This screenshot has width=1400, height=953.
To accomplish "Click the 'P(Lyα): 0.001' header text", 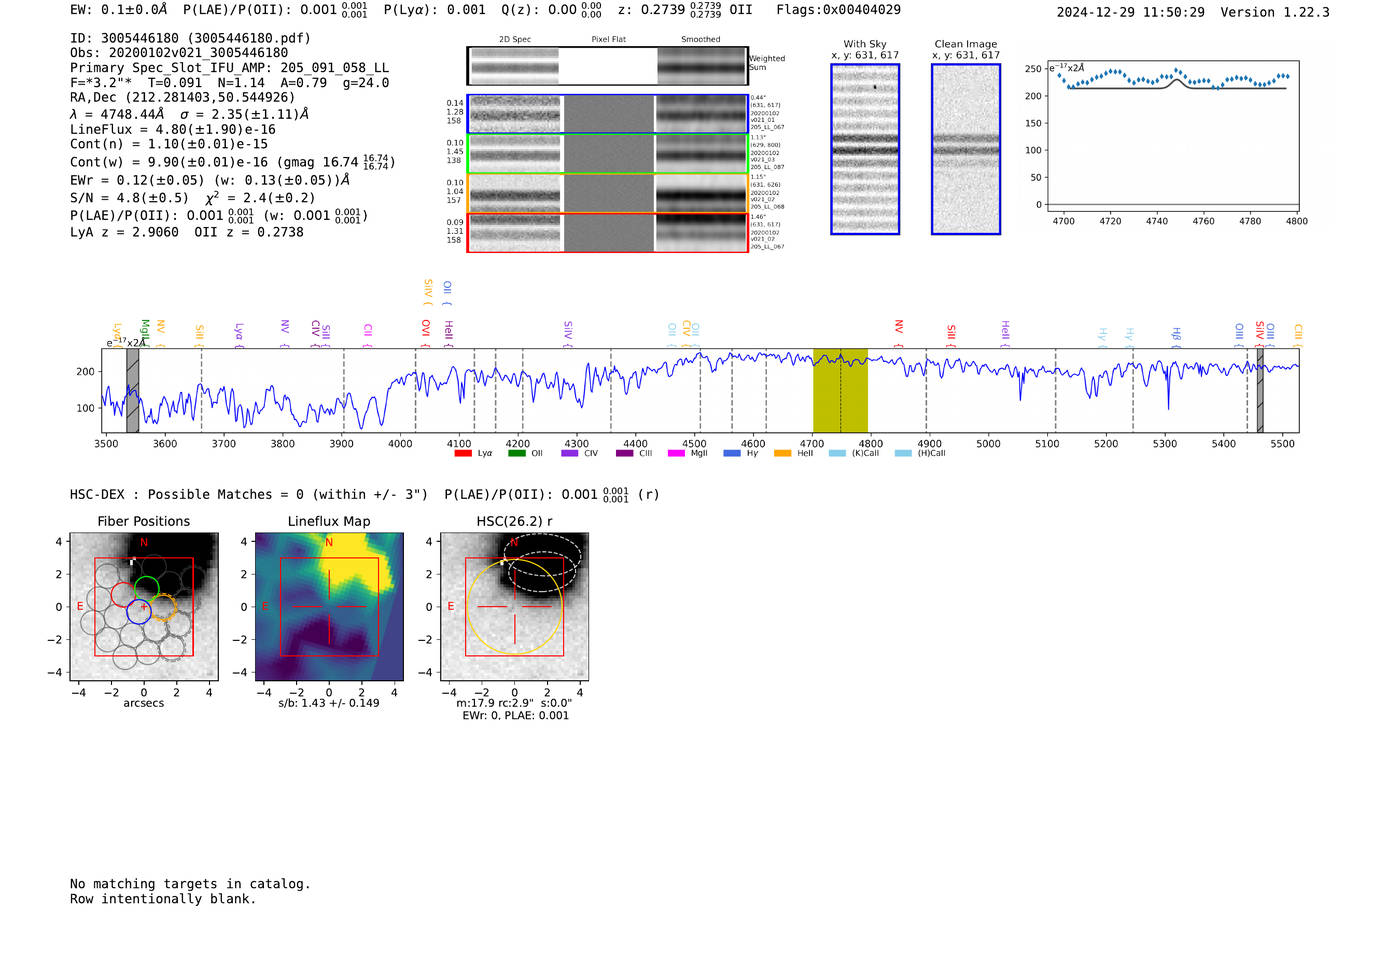I will click(436, 9).
